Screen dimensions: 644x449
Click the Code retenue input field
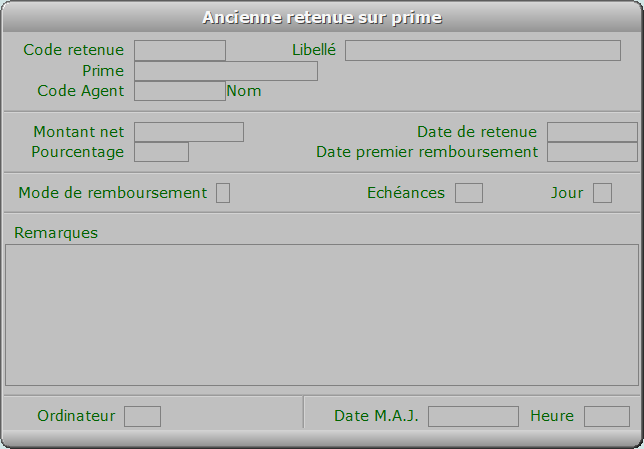pyautogui.click(x=180, y=50)
